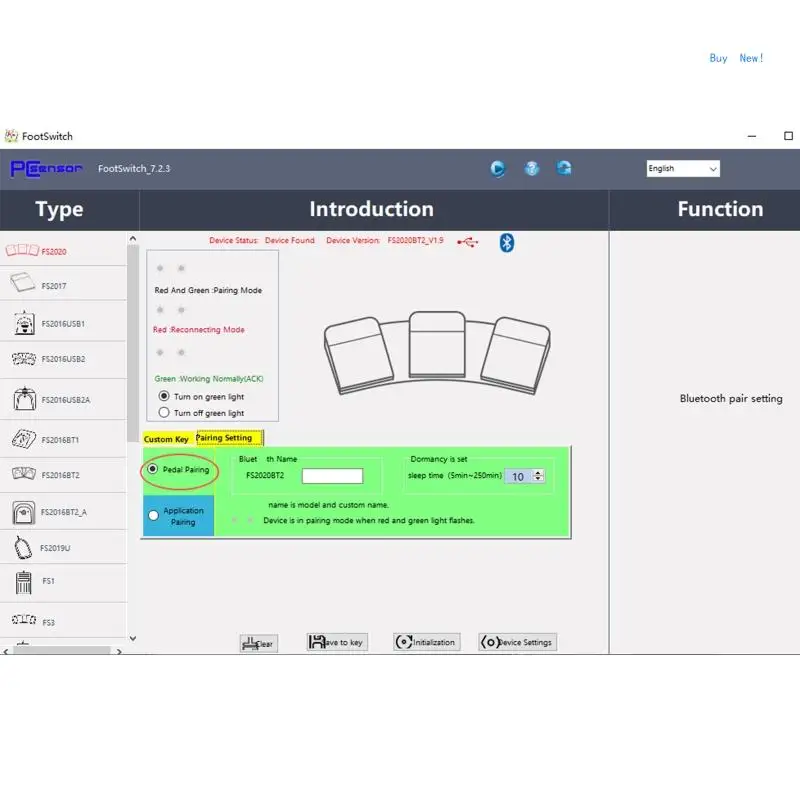This screenshot has height=800, width=800.
Task: Select the Application Pairing radio option
Action: (153, 515)
